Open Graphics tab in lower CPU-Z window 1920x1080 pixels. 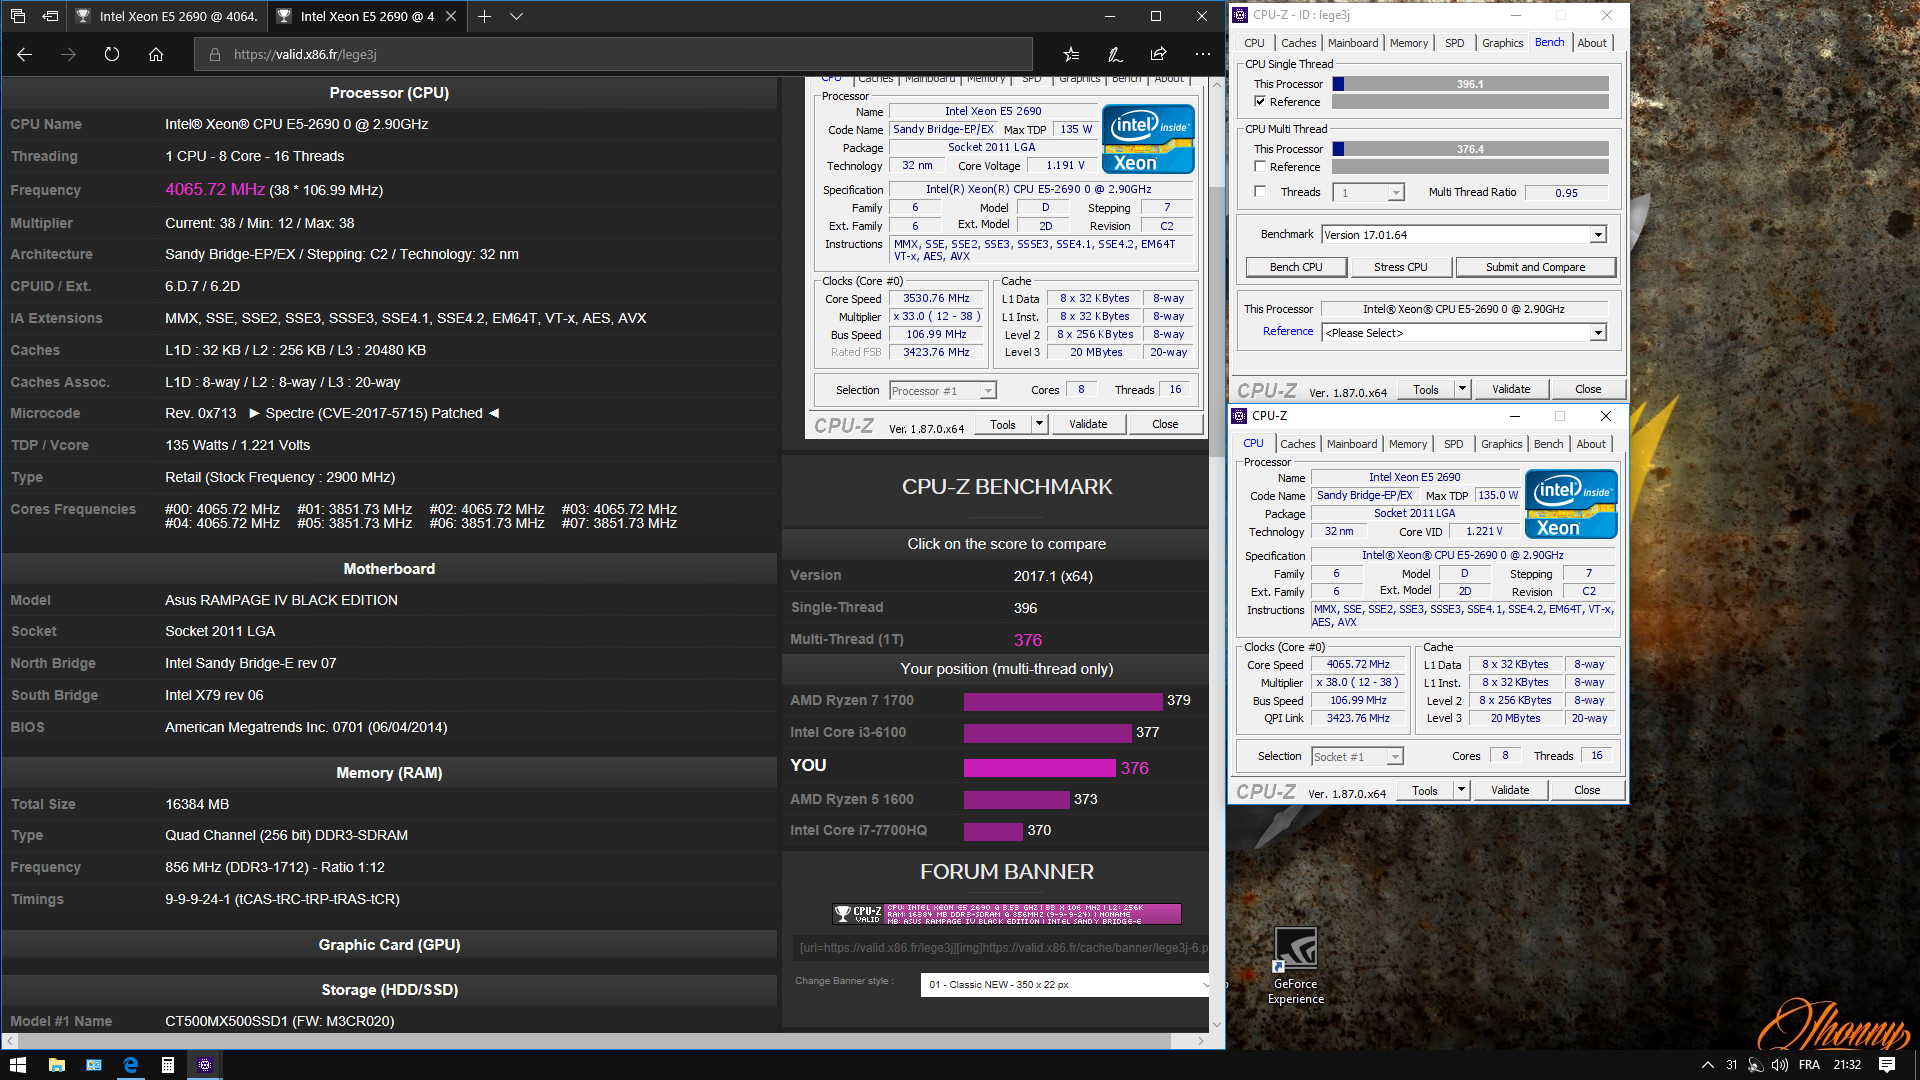1501,444
